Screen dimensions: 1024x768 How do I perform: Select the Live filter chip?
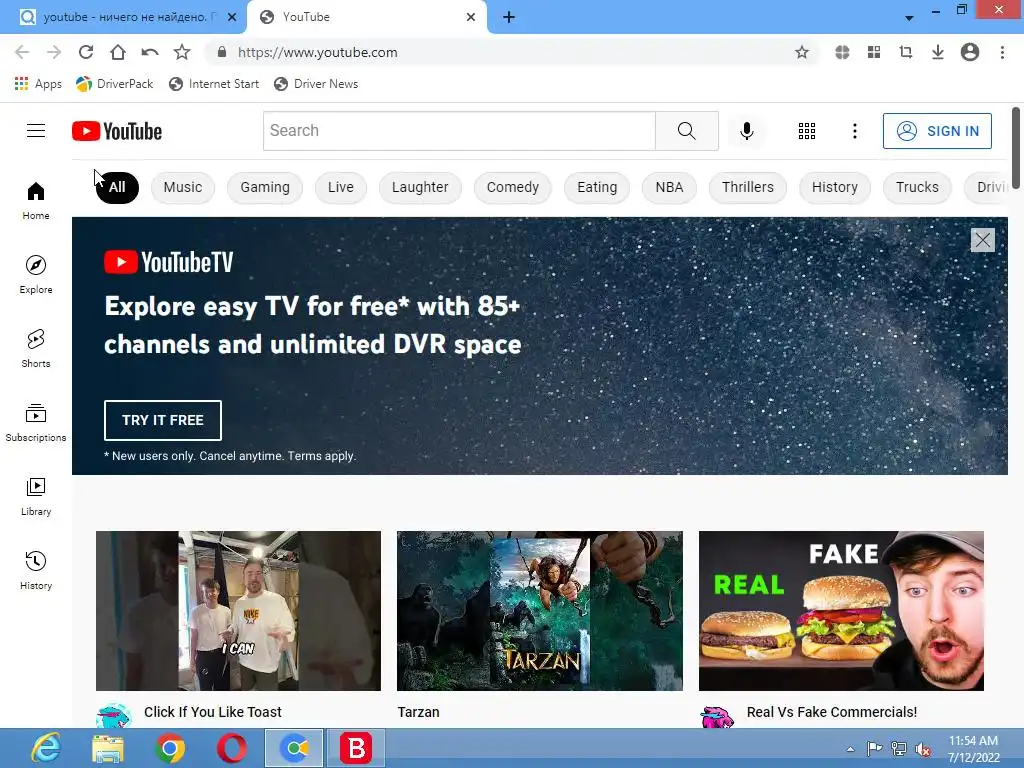click(x=341, y=187)
